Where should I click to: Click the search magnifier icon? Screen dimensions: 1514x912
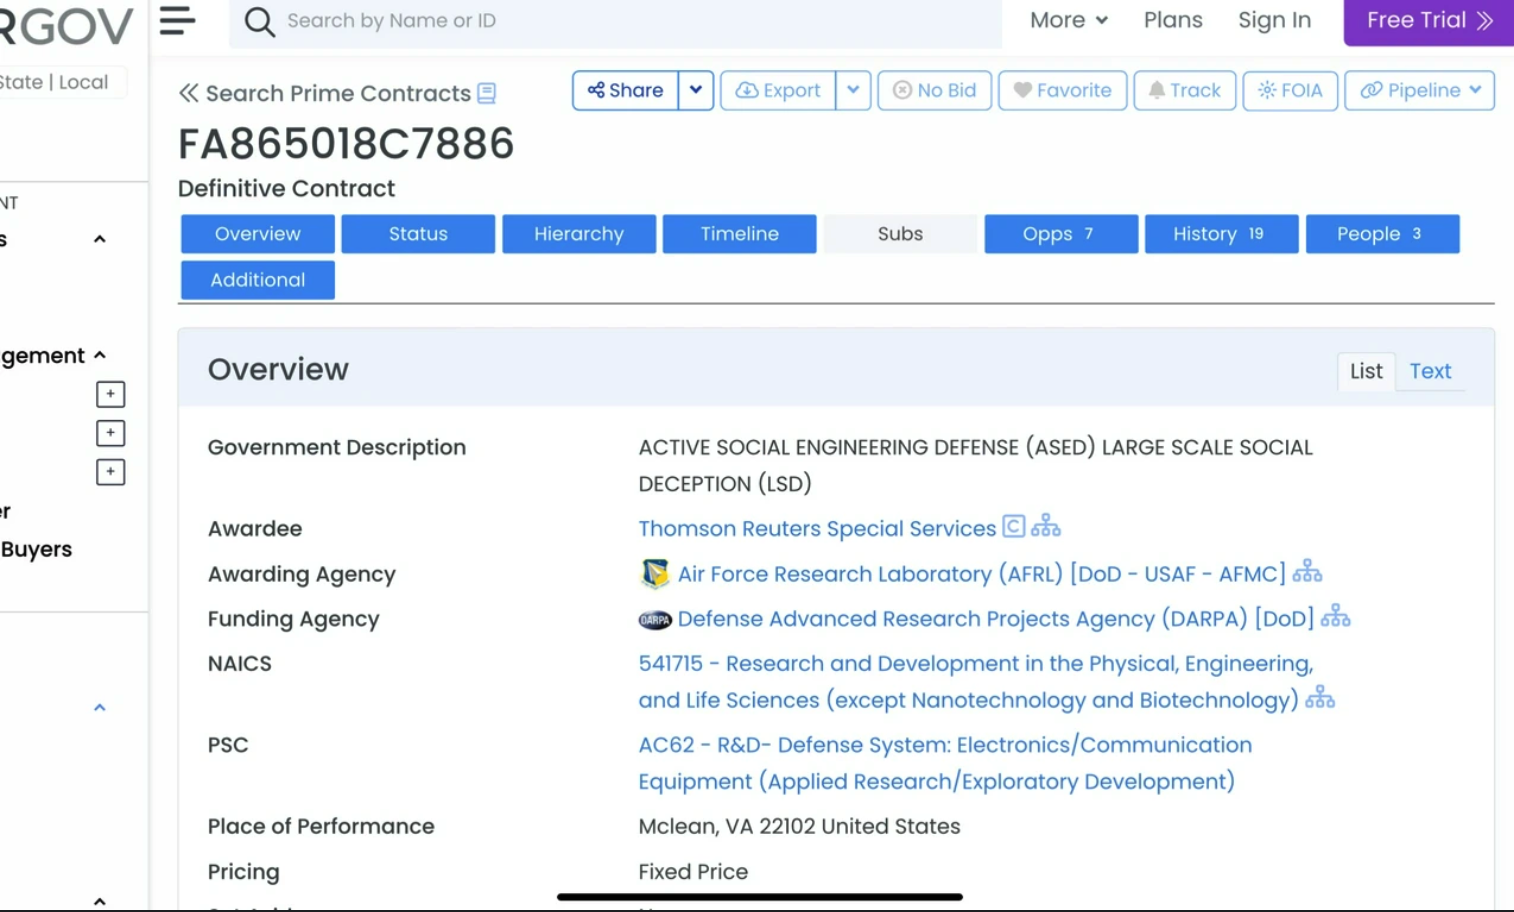pos(259,22)
